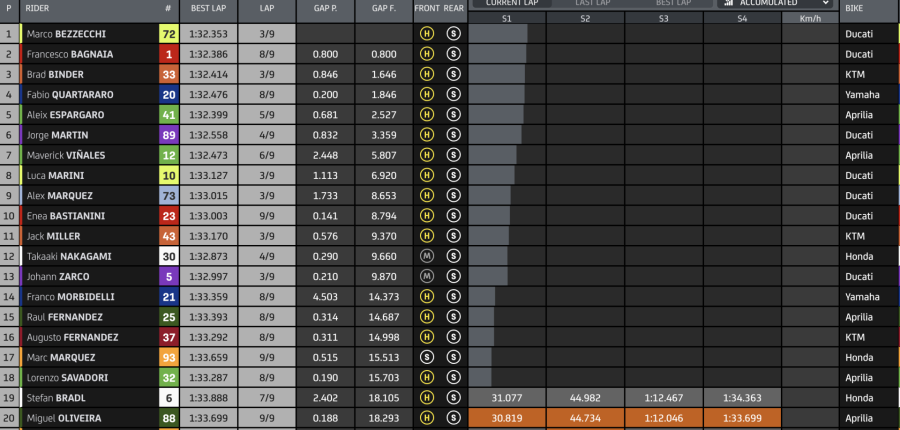The height and width of the screenshot is (430, 900).
Task: Select rider Marco BEZZECCHI
Action: (x=66, y=34)
